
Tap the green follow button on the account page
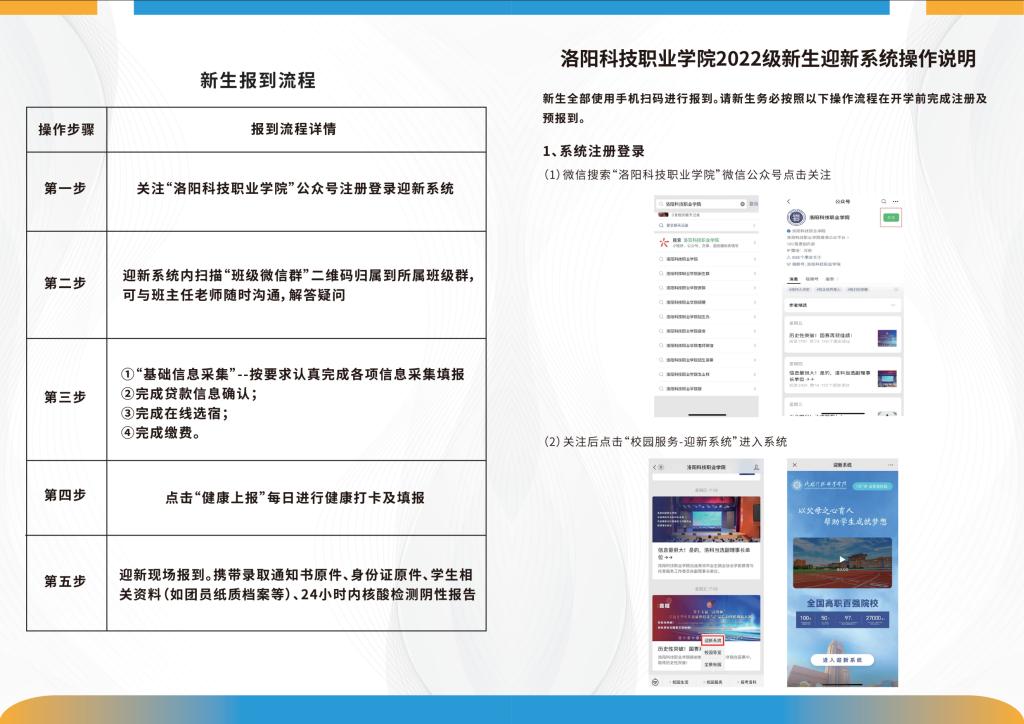[x=890, y=216]
